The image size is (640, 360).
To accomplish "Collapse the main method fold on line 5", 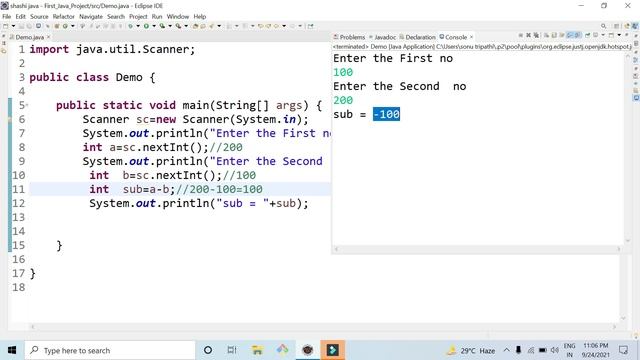I will [27, 105].
